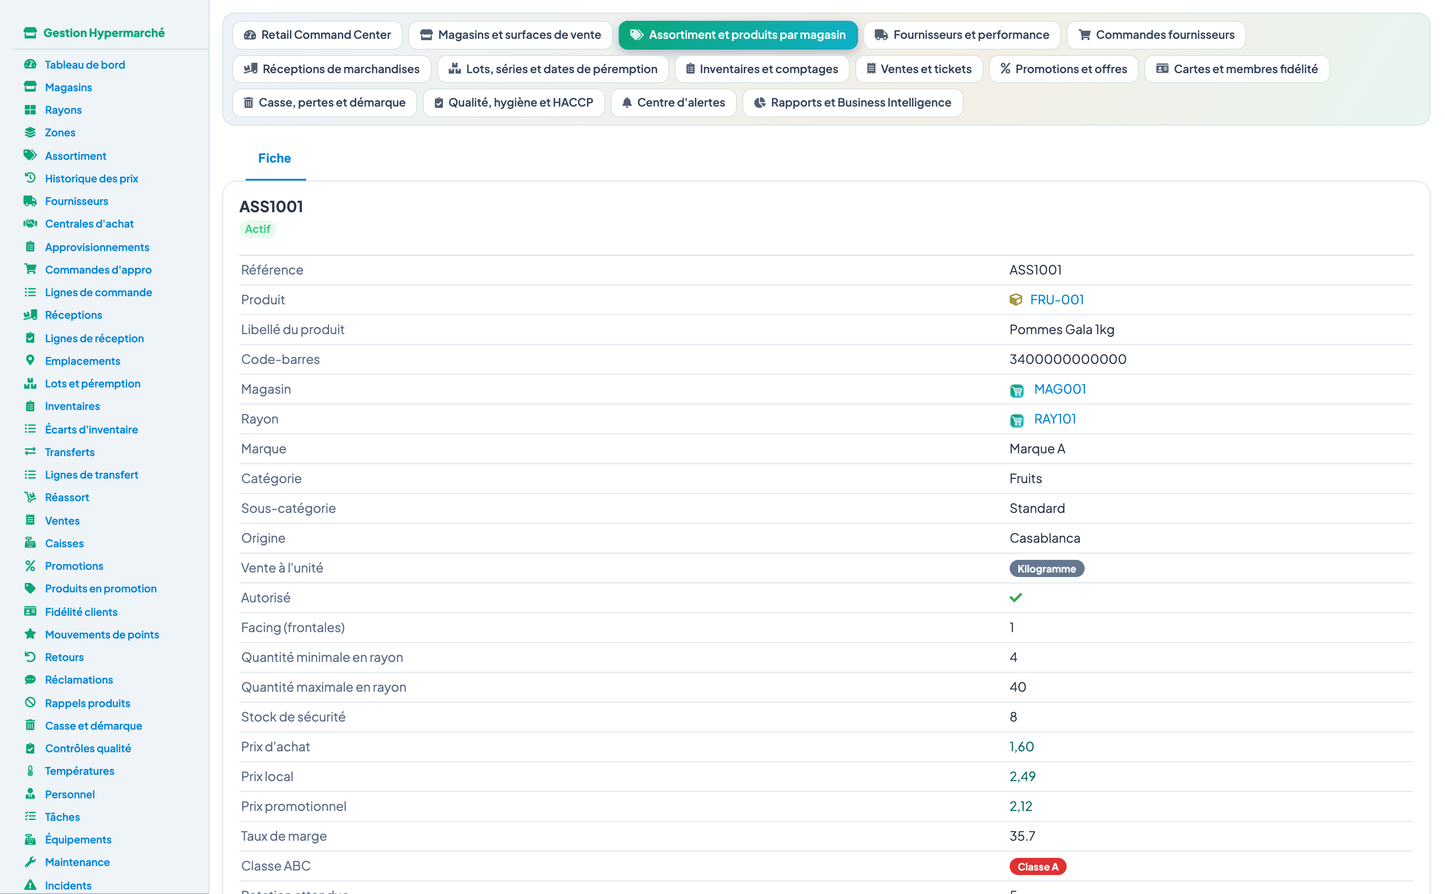Click the Emplacements map pin icon
Viewport: 1445px width, 894px height.
pyautogui.click(x=30, y=360)
